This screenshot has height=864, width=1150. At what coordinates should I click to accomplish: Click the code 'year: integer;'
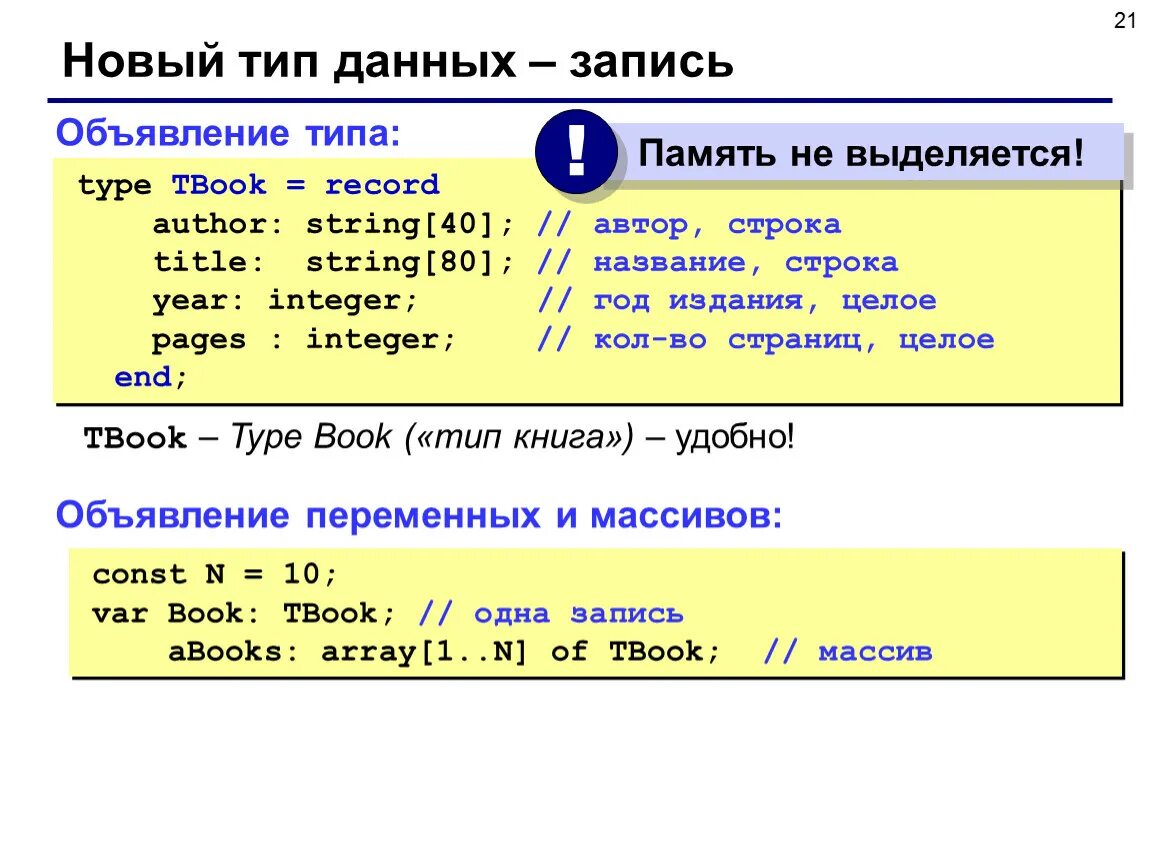[285, 301]
